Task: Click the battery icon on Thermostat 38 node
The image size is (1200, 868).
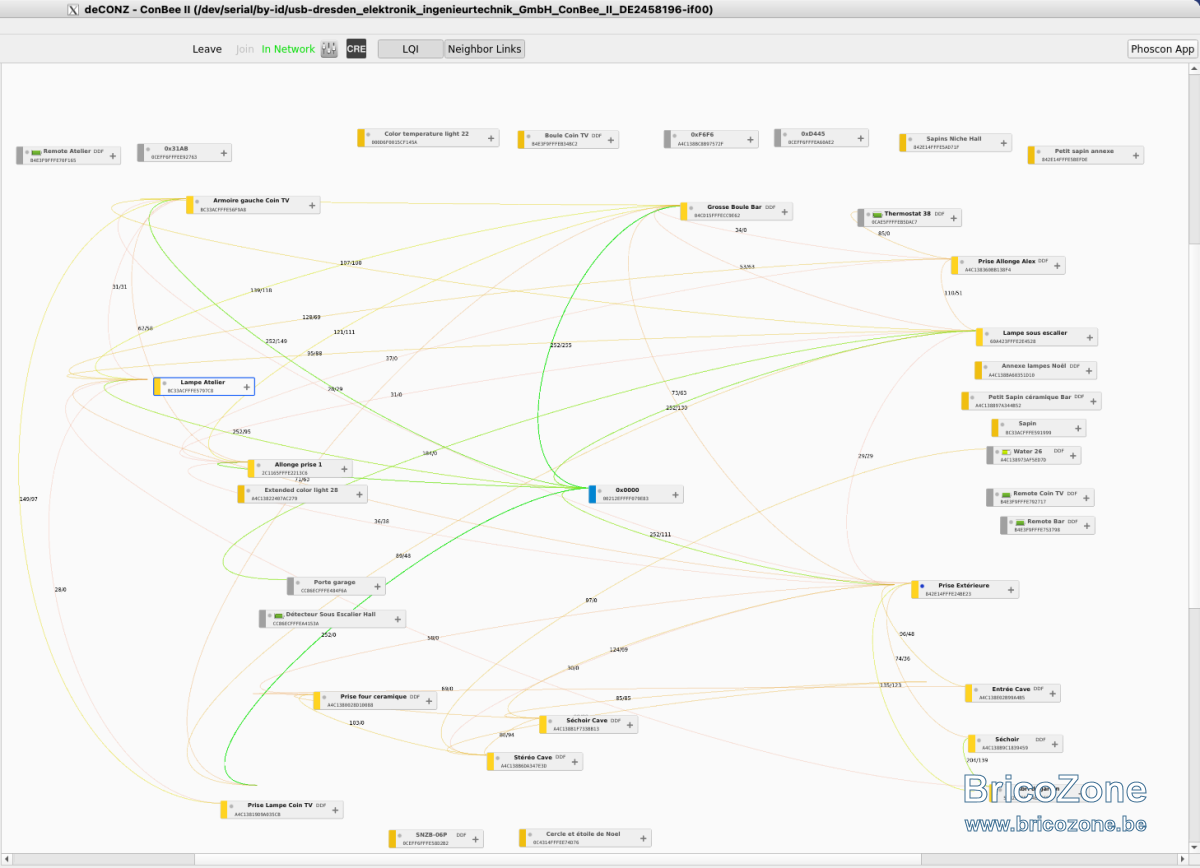Action: [x=877, y=214]
